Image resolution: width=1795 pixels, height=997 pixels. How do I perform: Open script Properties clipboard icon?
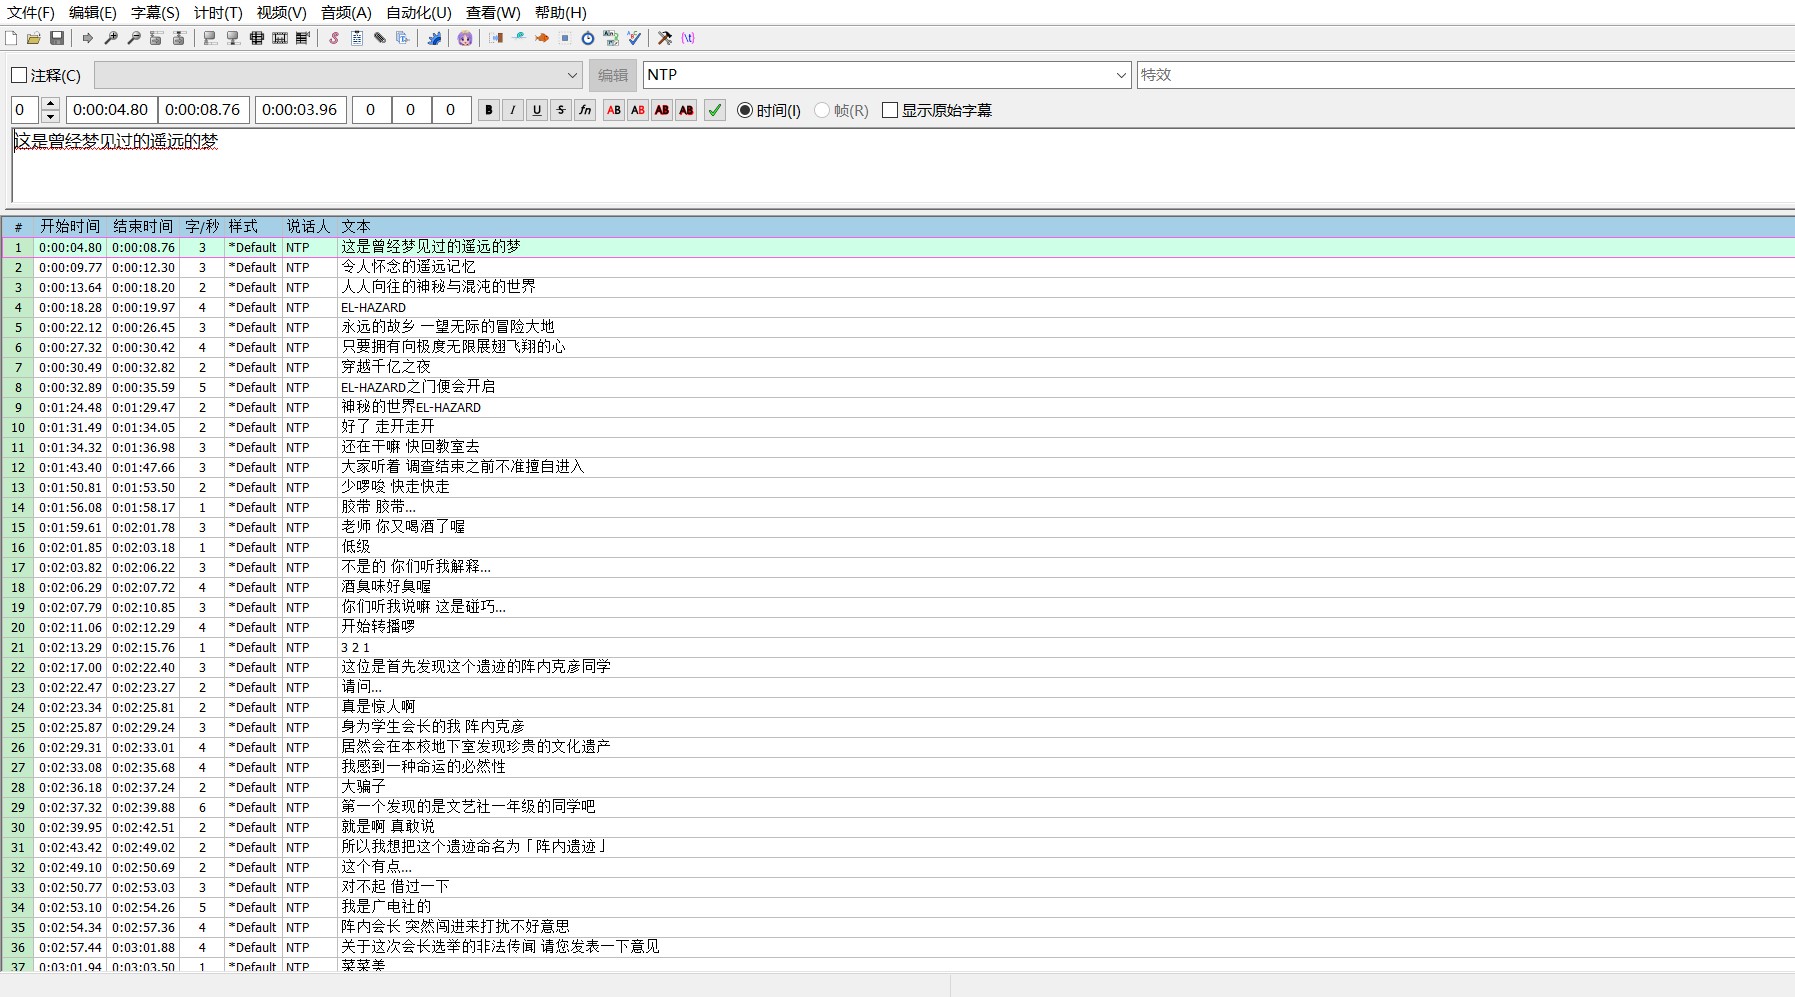[x=357, y=38]
